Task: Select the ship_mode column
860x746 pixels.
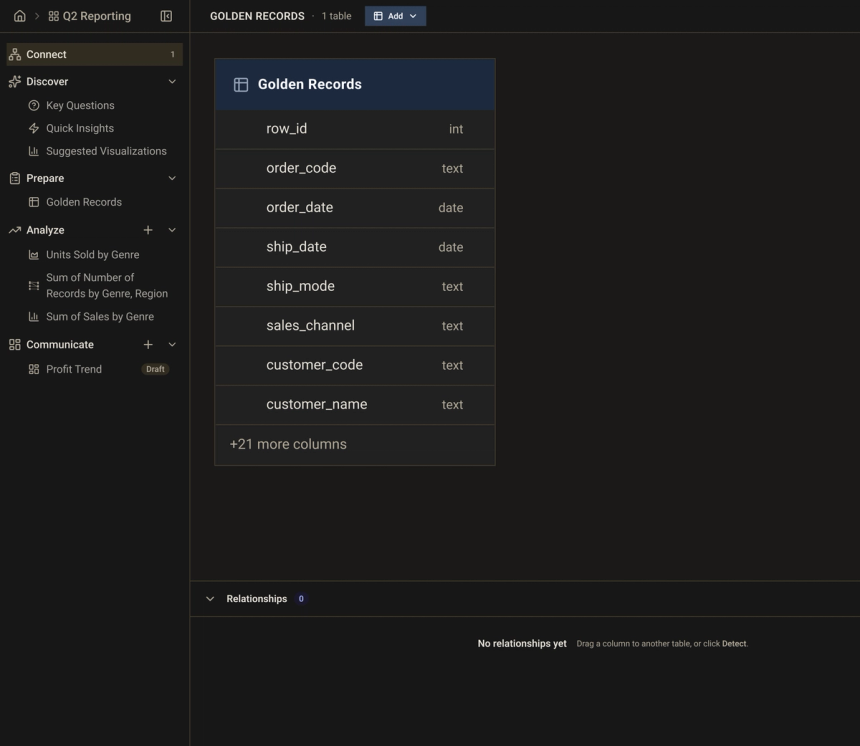Action: point(355,286)
